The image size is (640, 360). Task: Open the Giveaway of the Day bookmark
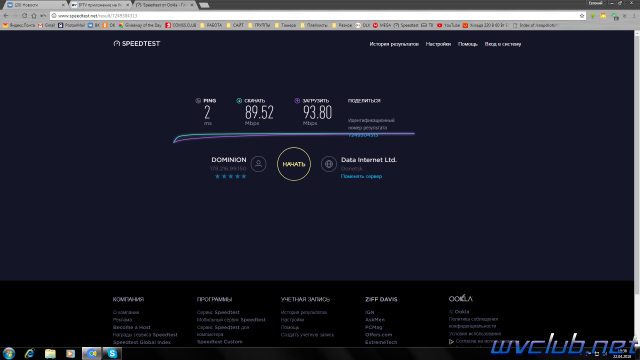(x=140, y=25)
